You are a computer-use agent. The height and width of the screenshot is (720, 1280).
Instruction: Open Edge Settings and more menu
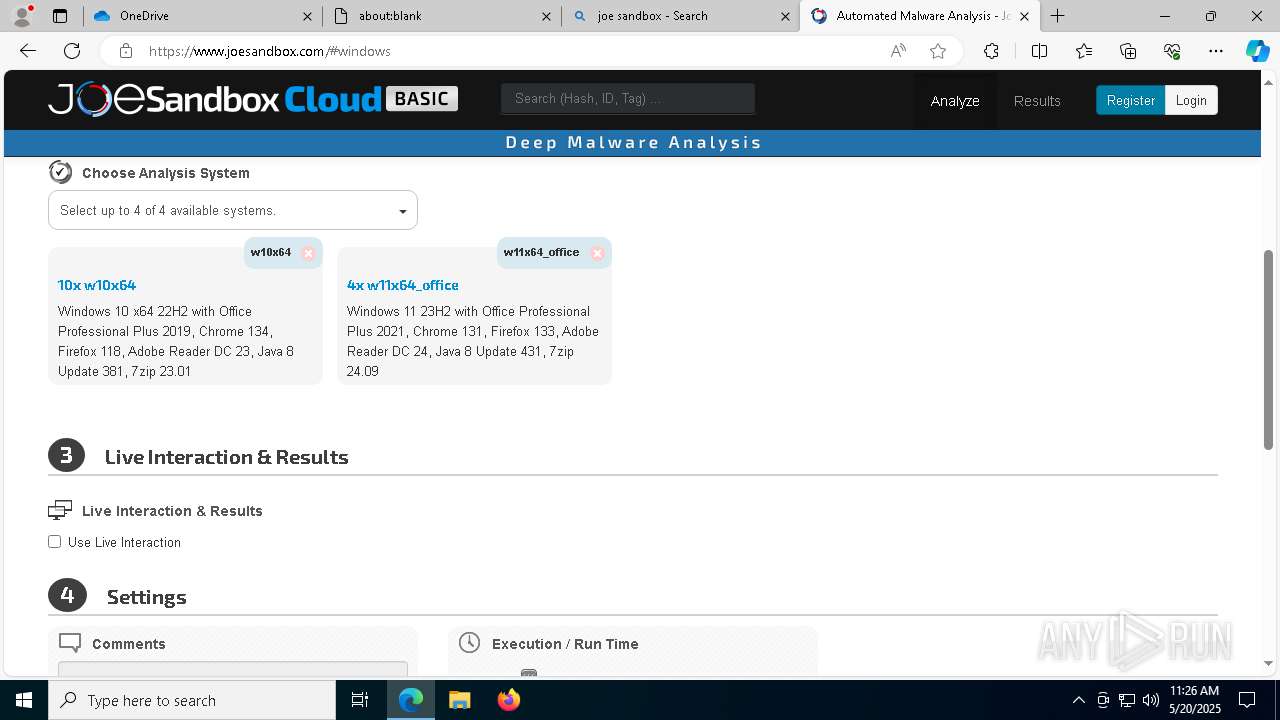click(1216, 51)
